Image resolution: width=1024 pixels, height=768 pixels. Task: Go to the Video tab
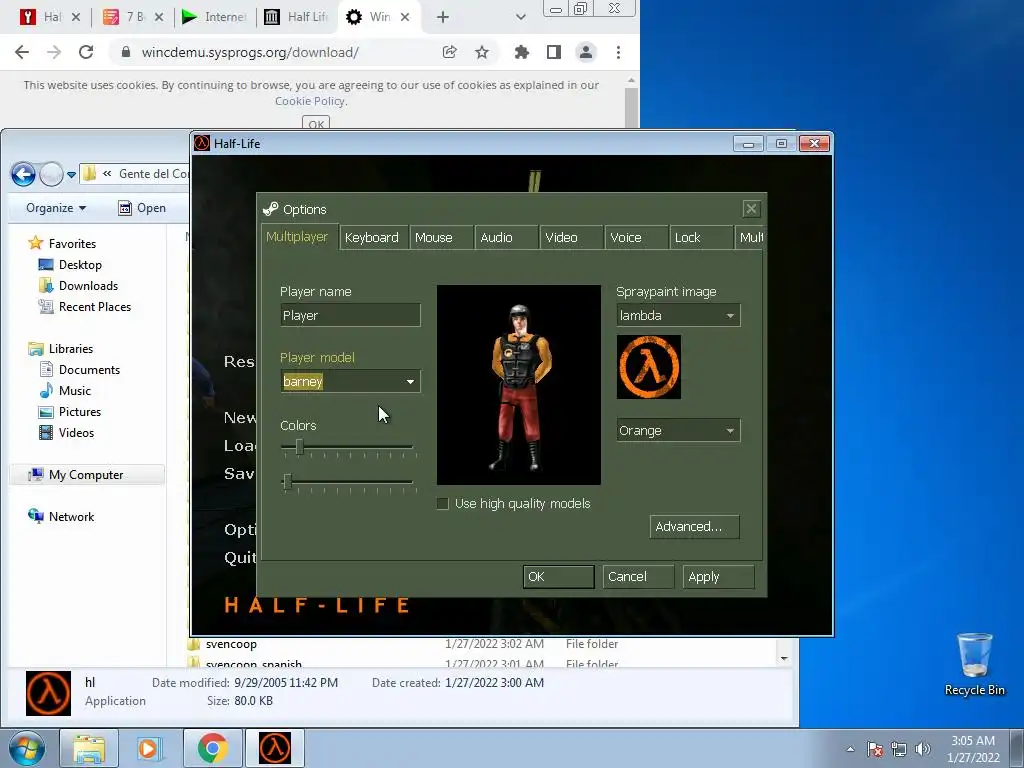pos(571,238)
